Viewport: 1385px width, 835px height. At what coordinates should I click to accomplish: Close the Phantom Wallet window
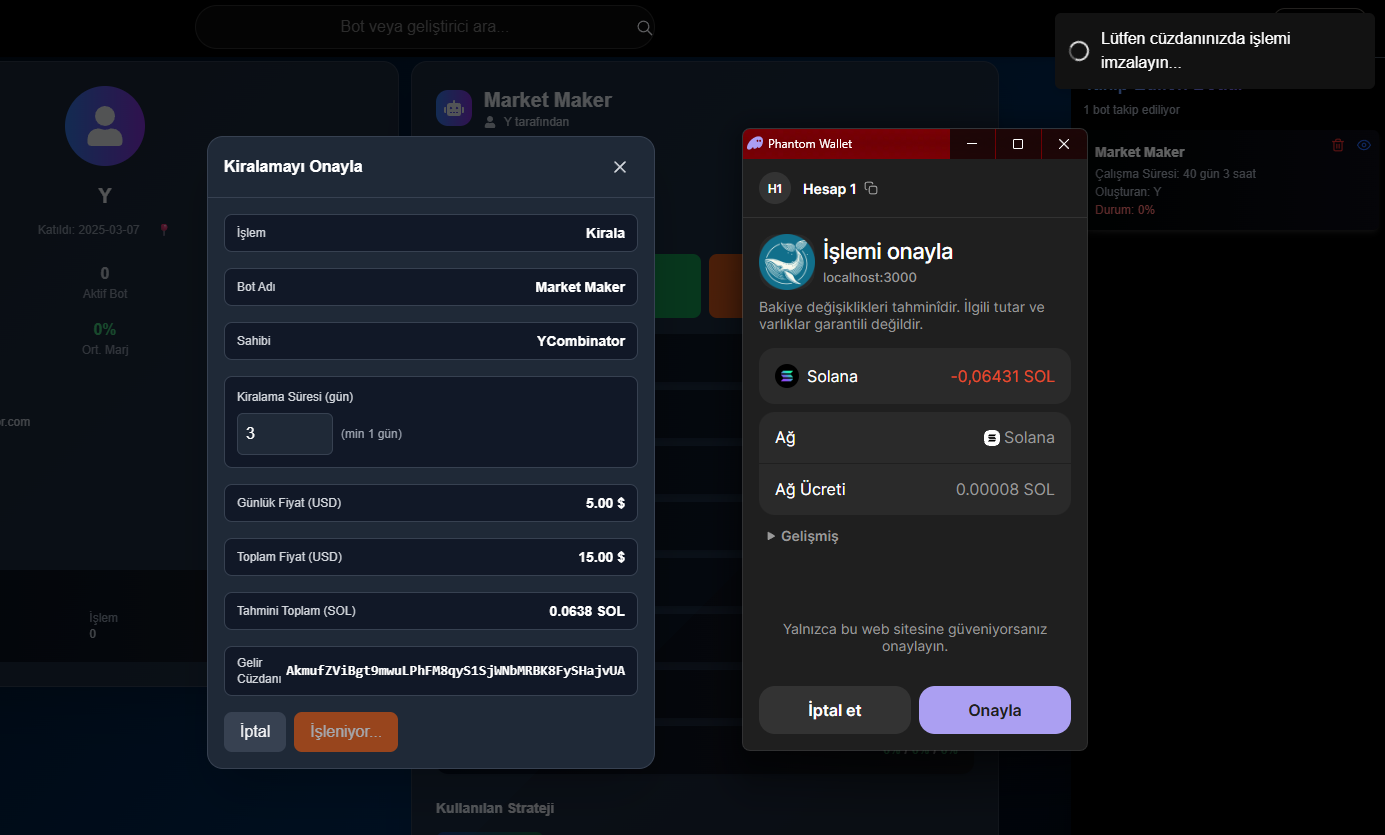pos(1064,144)
